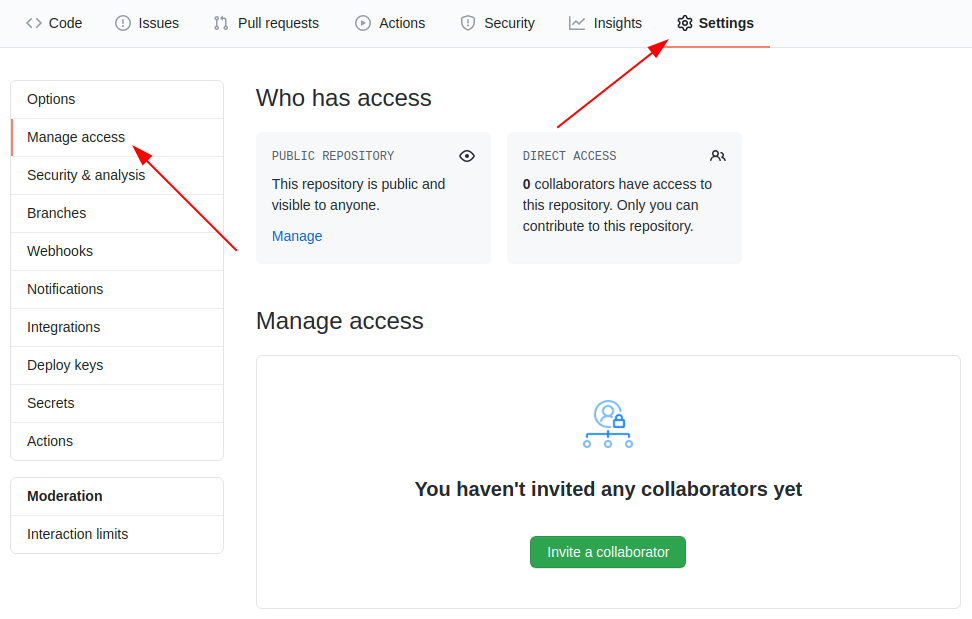Open the Webhooks settings section

60,251
